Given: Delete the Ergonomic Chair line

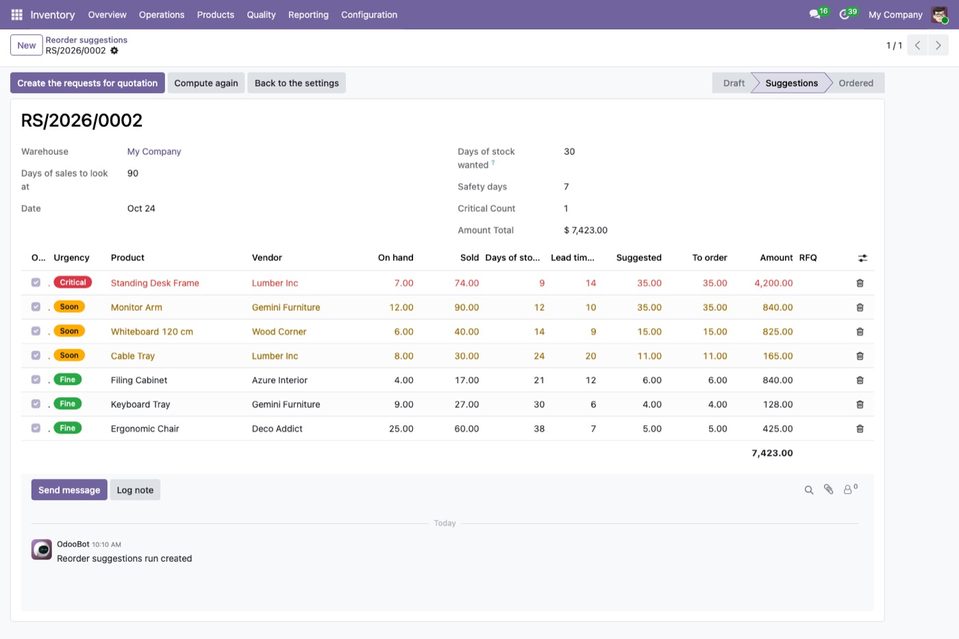Looking at the screenshot, I should (x=860, y=429).
